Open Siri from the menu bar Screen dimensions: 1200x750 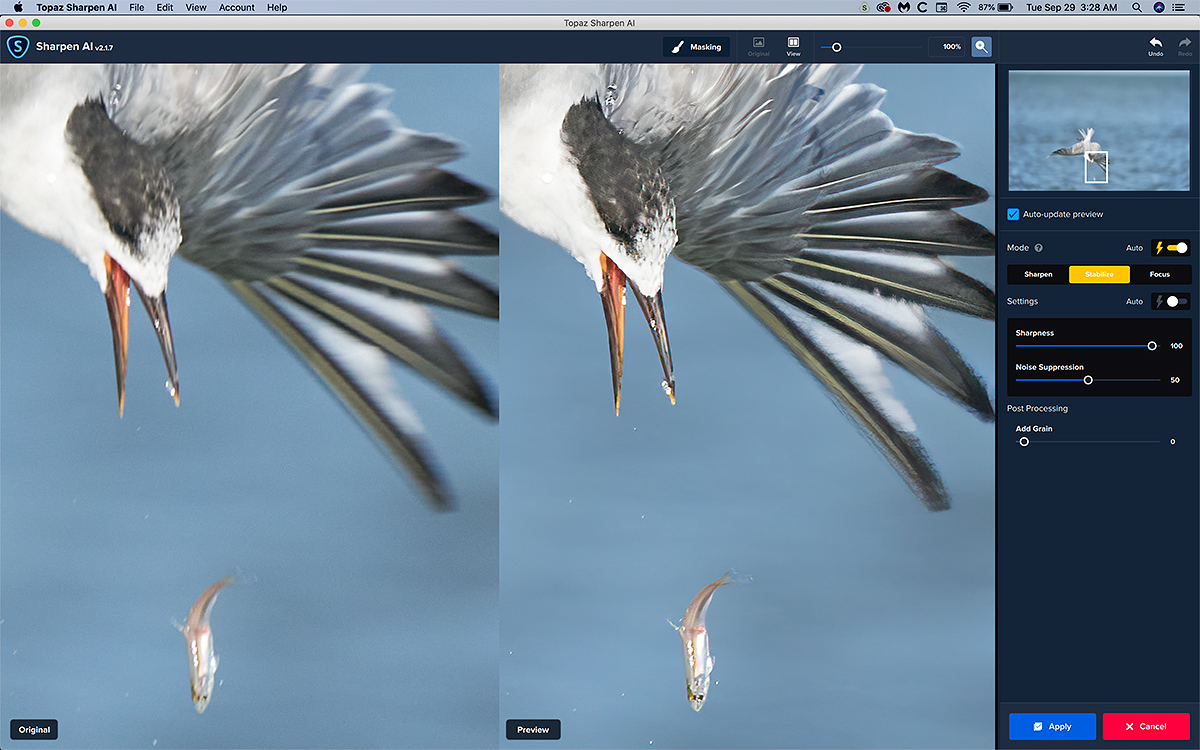pos(1159,7)
